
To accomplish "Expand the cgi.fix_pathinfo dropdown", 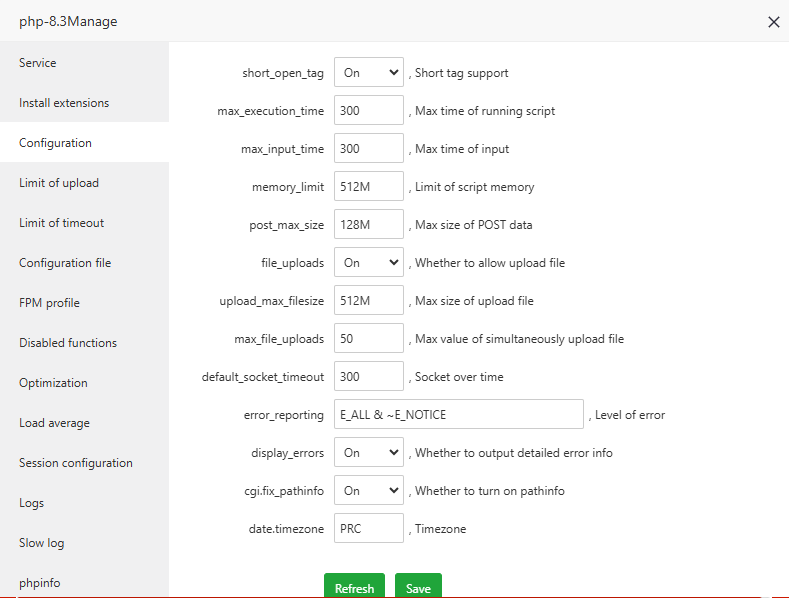I will point(368,491).
